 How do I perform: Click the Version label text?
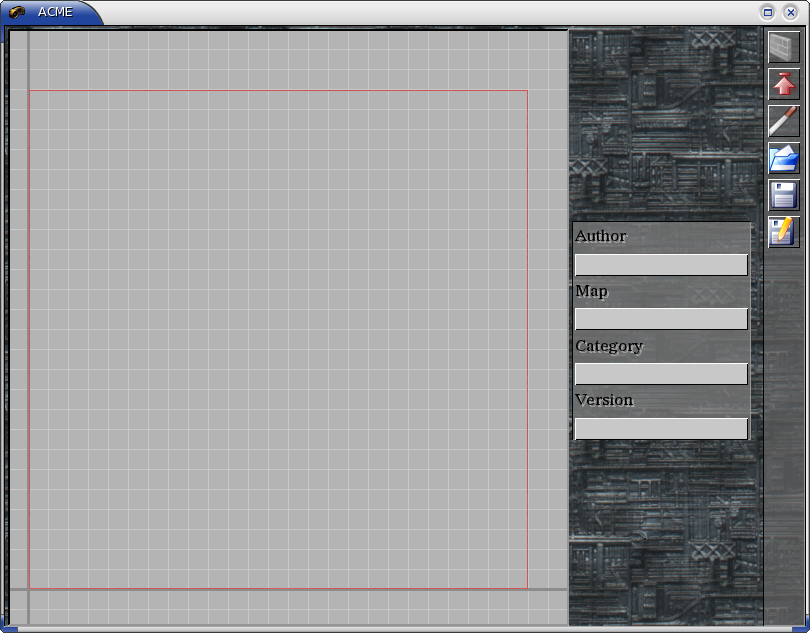click(x=604, y=400)
